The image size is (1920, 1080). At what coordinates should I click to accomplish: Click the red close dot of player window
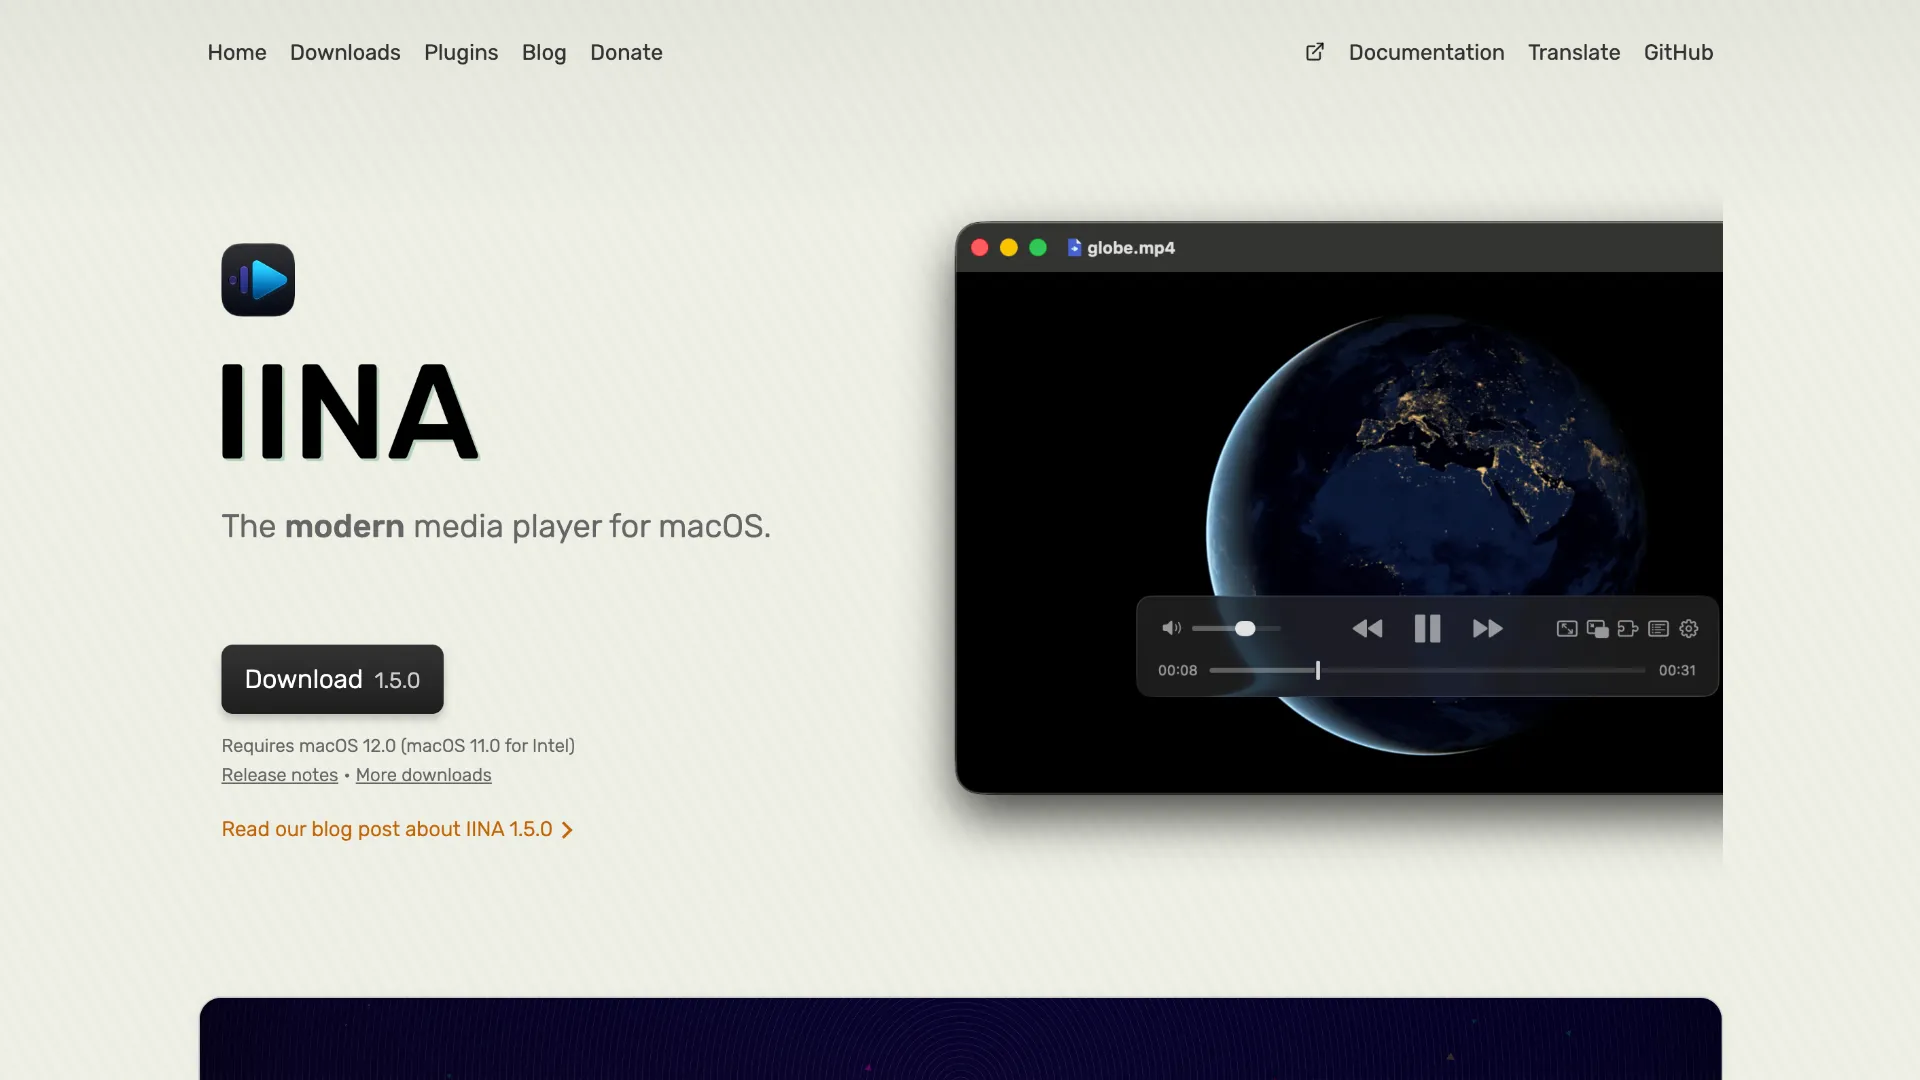[980, 247]
